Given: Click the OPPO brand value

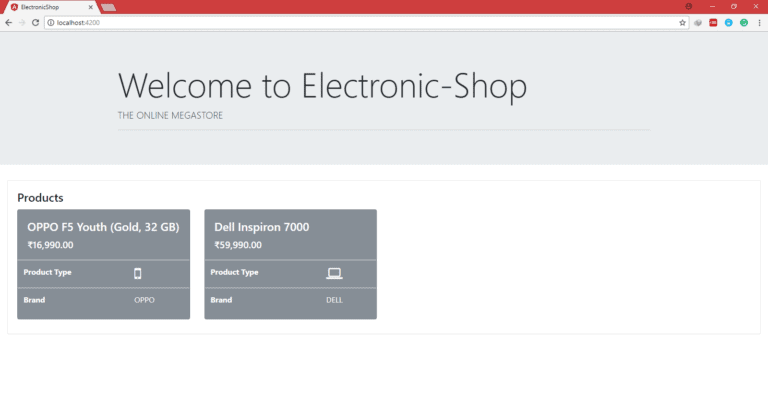Looking at the screenshot, I should 144,300.
